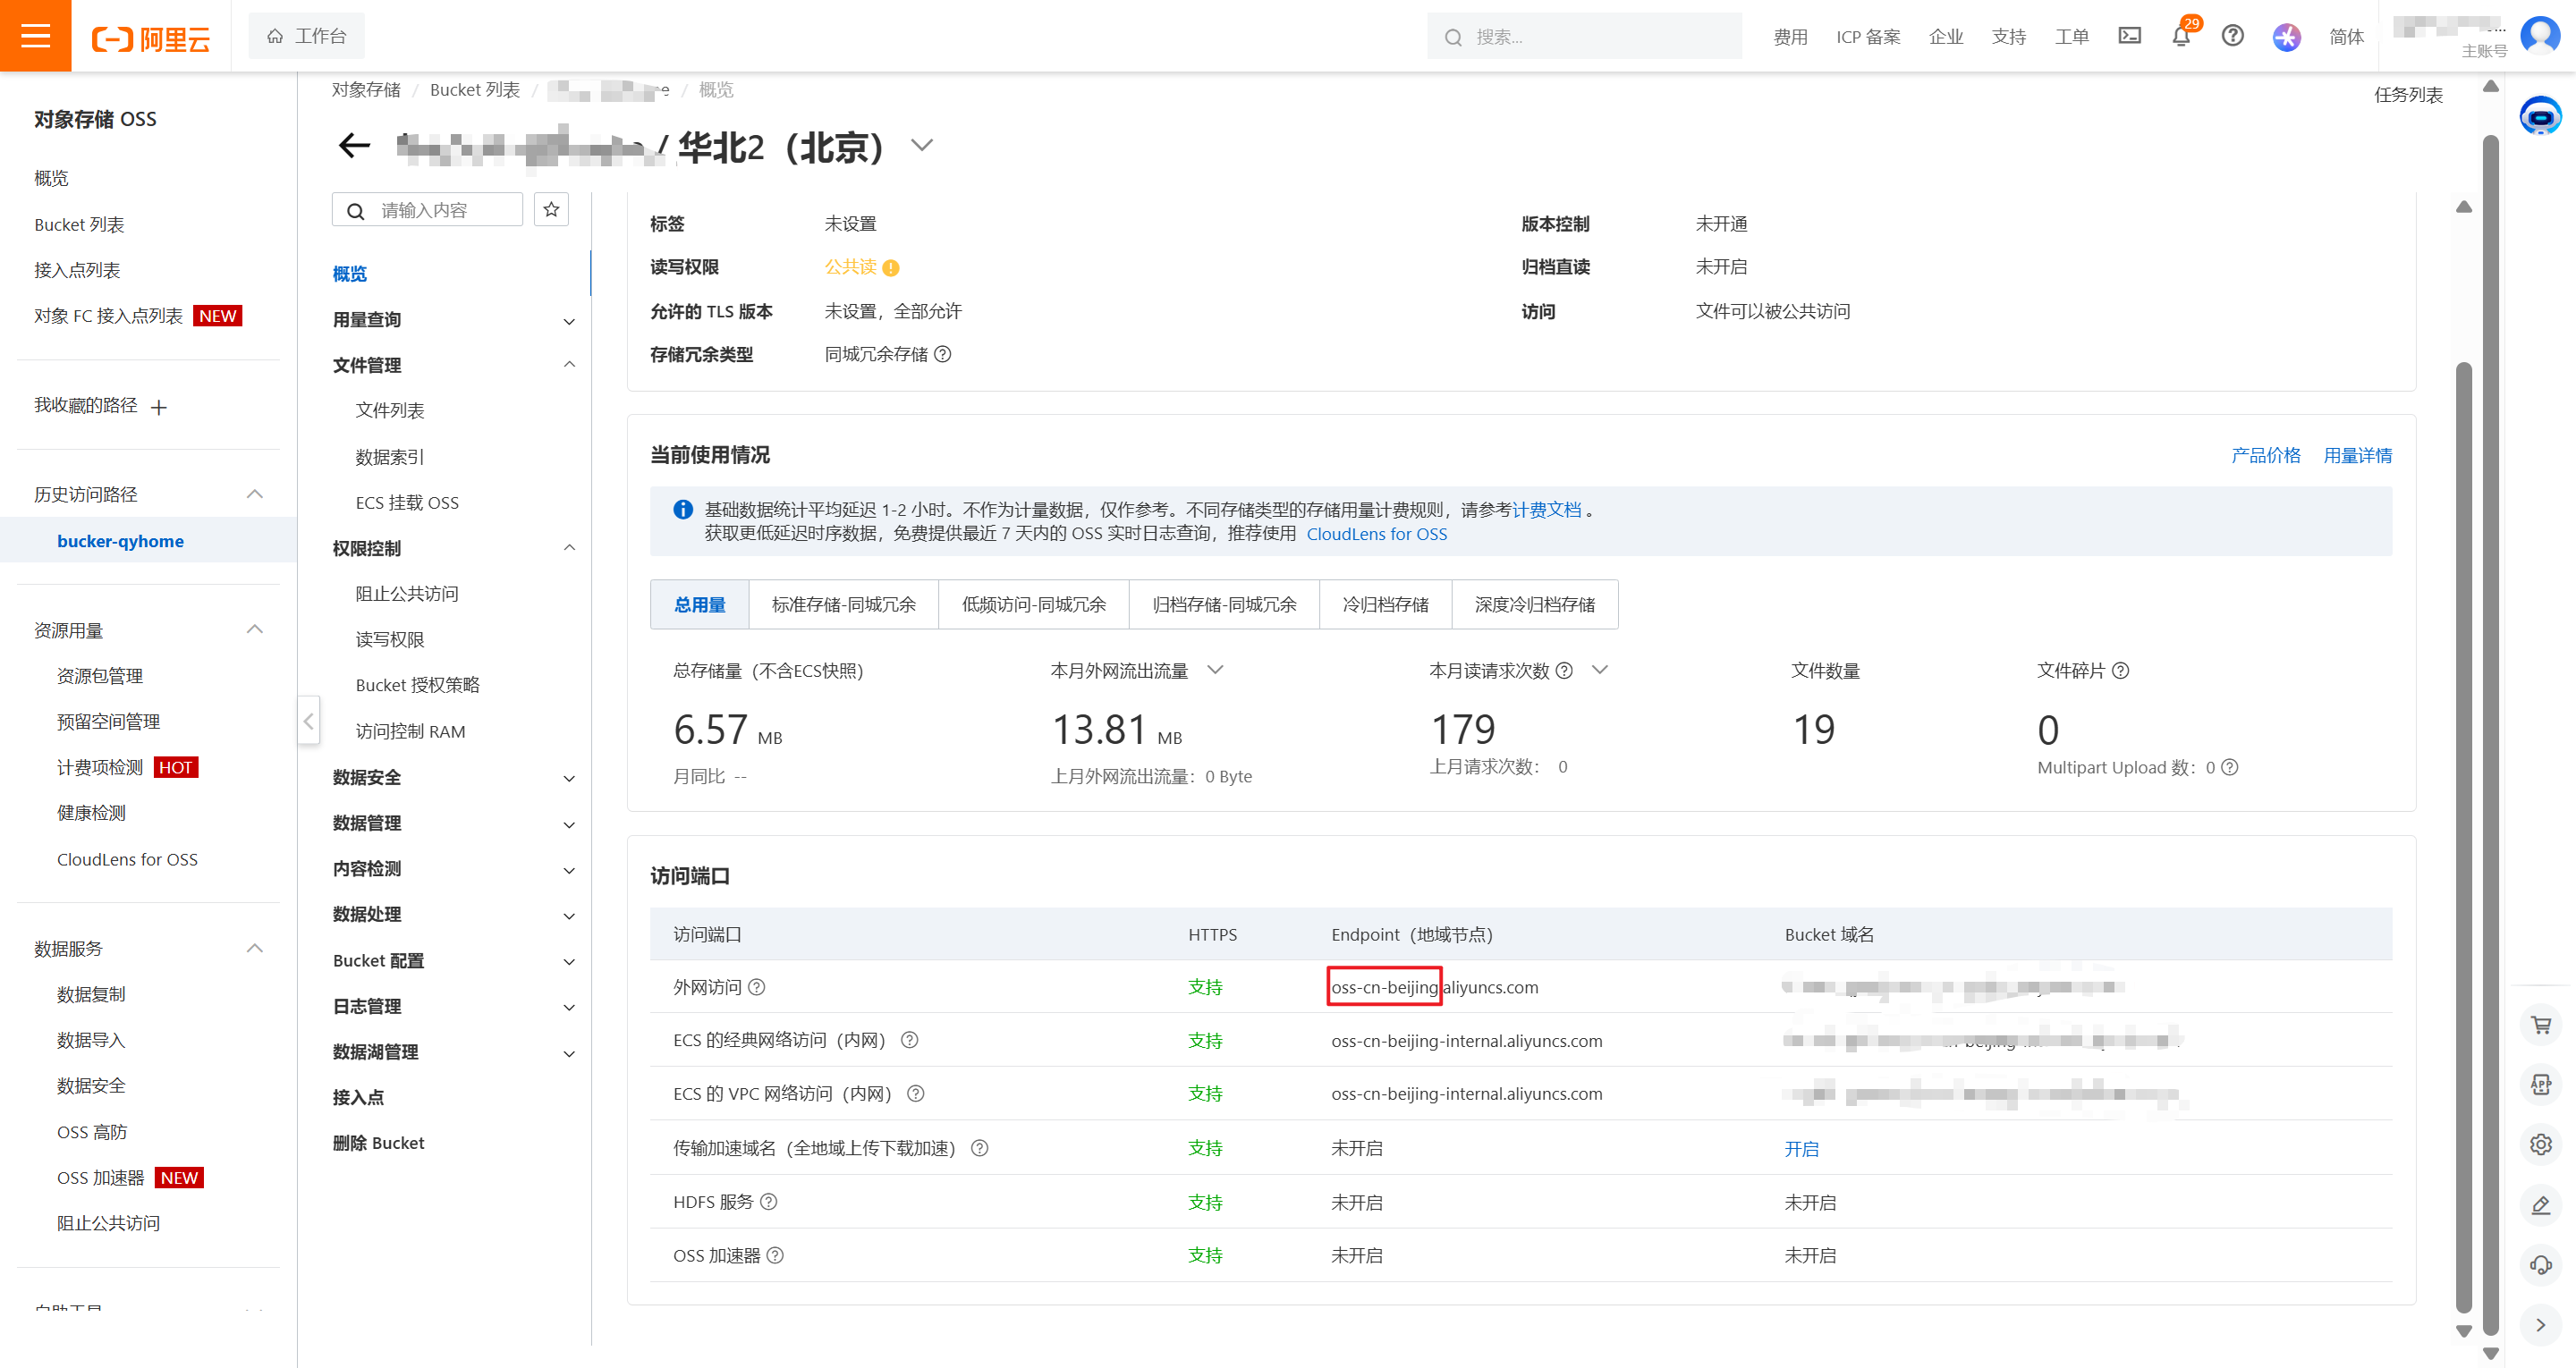Open the customer service headset icon
This screenshot has height=1368, width=2576.
coord(2541,1265)
